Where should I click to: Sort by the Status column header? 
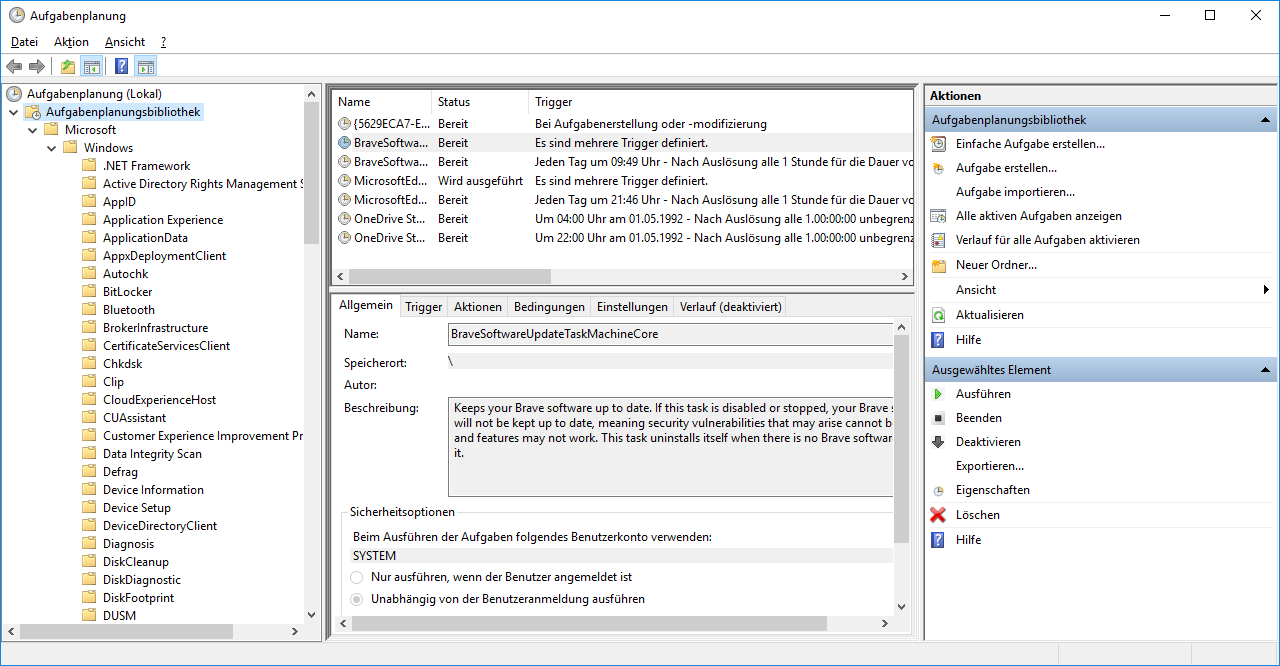click(480, 102)
